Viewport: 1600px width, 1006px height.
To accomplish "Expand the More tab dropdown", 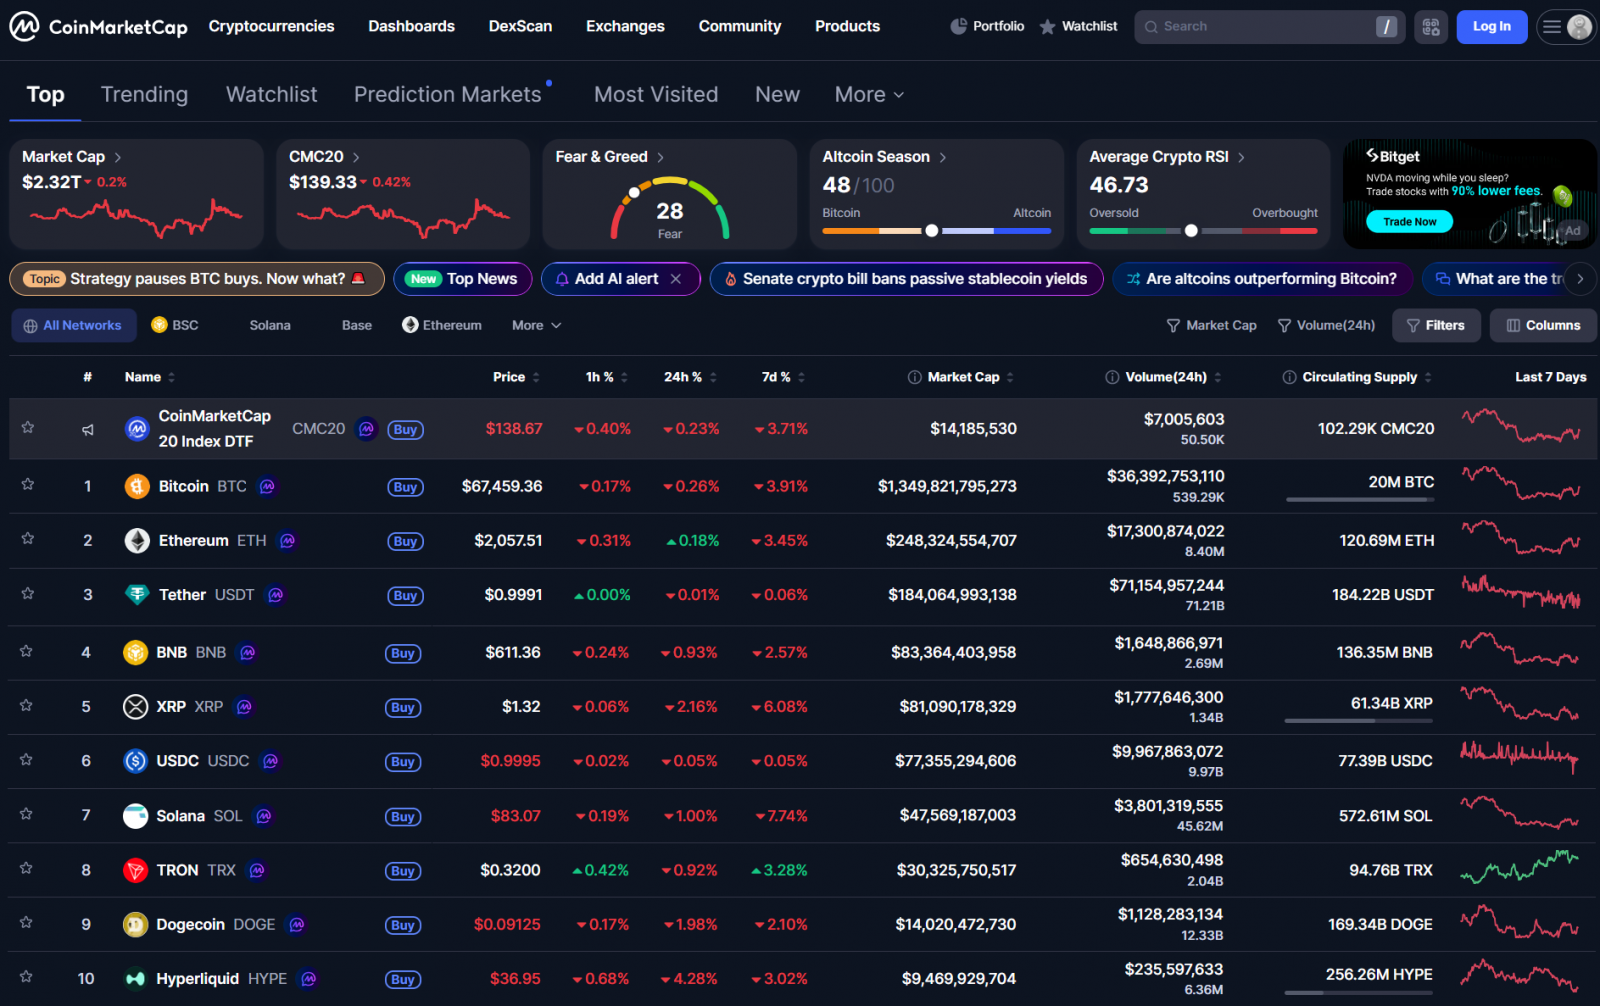I will 869,95.
